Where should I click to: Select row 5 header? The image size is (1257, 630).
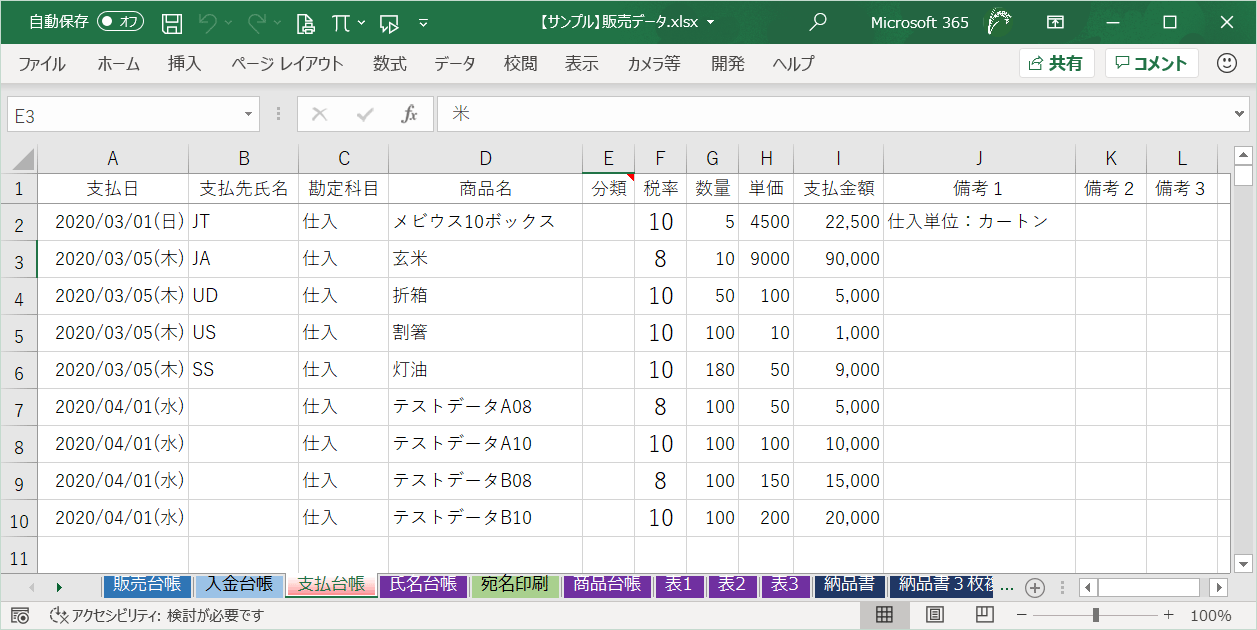[x=19, y=333]
